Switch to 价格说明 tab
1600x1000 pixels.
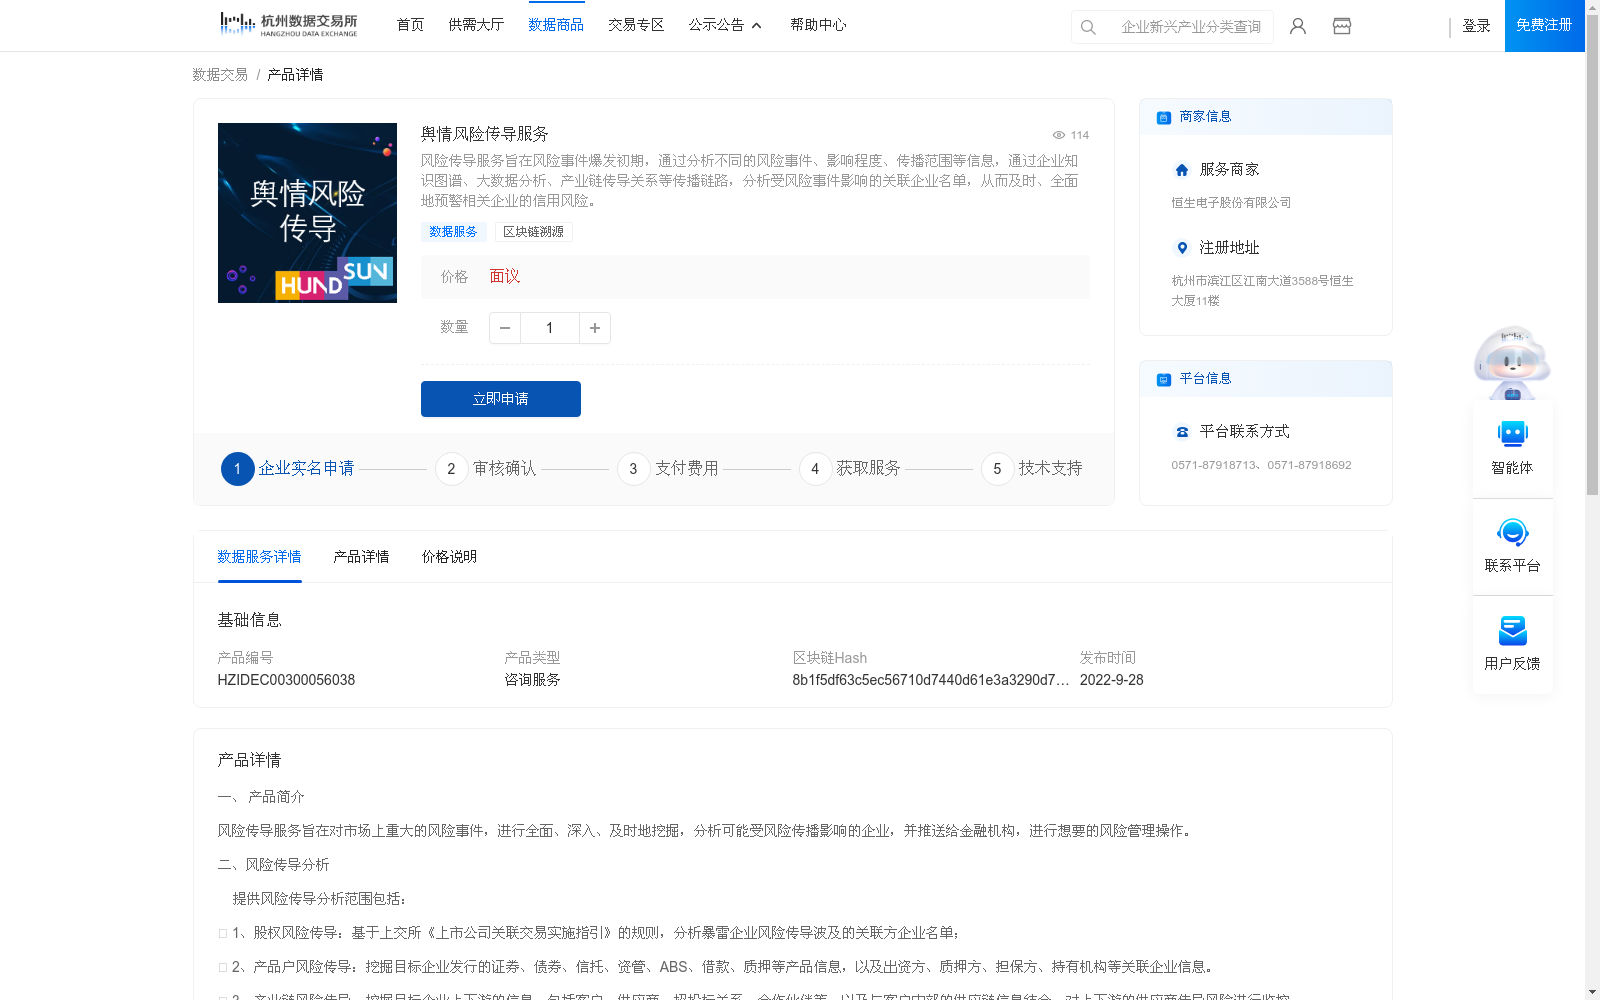tap(449, 557)
